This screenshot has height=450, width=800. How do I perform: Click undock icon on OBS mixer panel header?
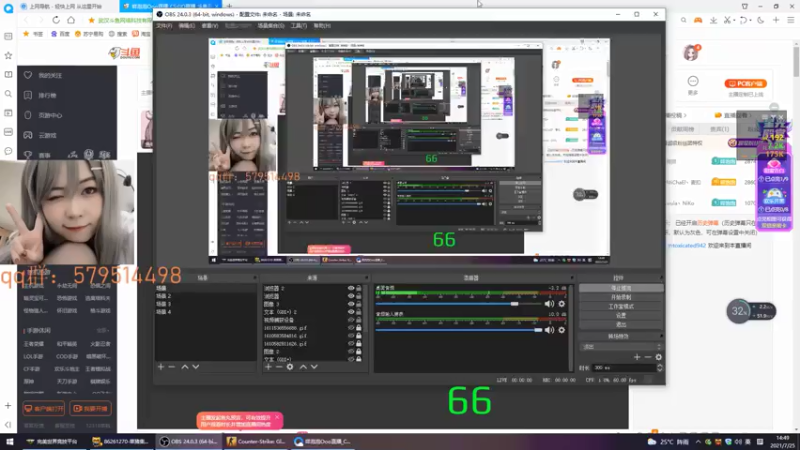[571, 278]
